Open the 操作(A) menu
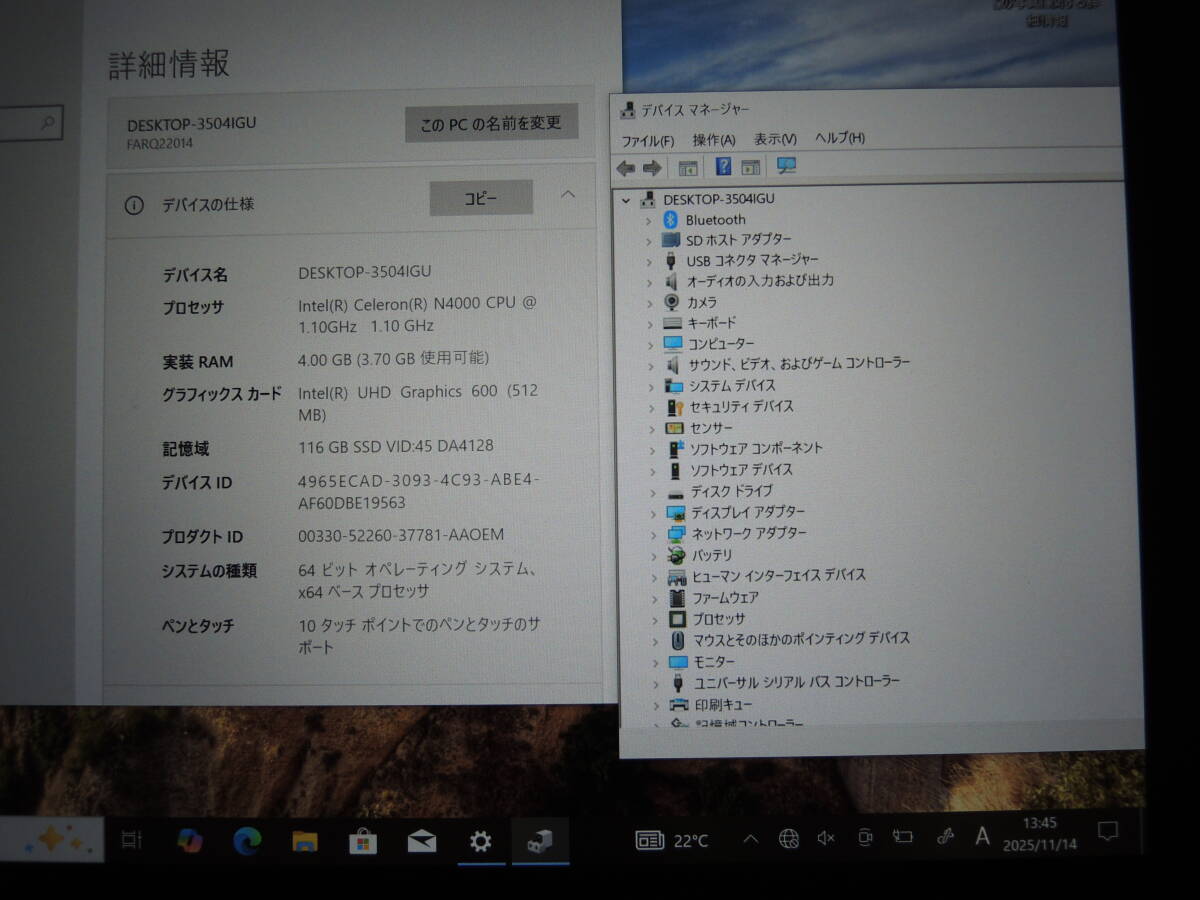Image resolution: width=1200 pixels, height=900 pixels. tap(713, 140)
